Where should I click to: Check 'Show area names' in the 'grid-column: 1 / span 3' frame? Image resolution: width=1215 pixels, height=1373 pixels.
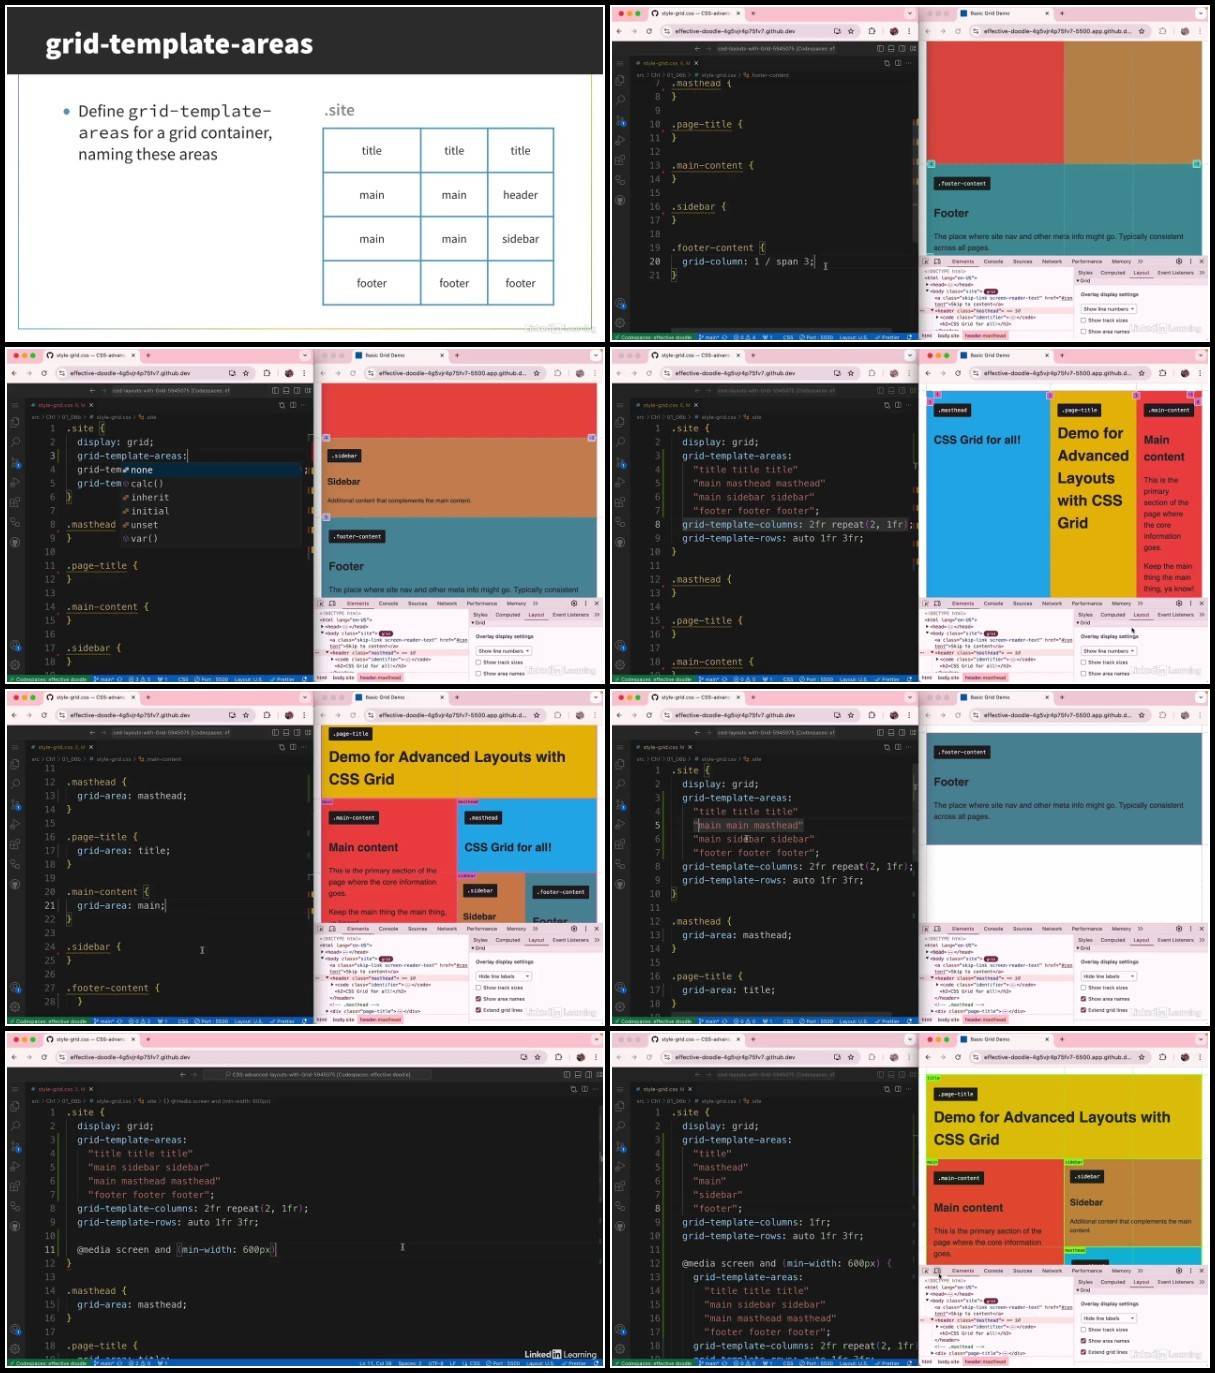[x=1083, y=331]
